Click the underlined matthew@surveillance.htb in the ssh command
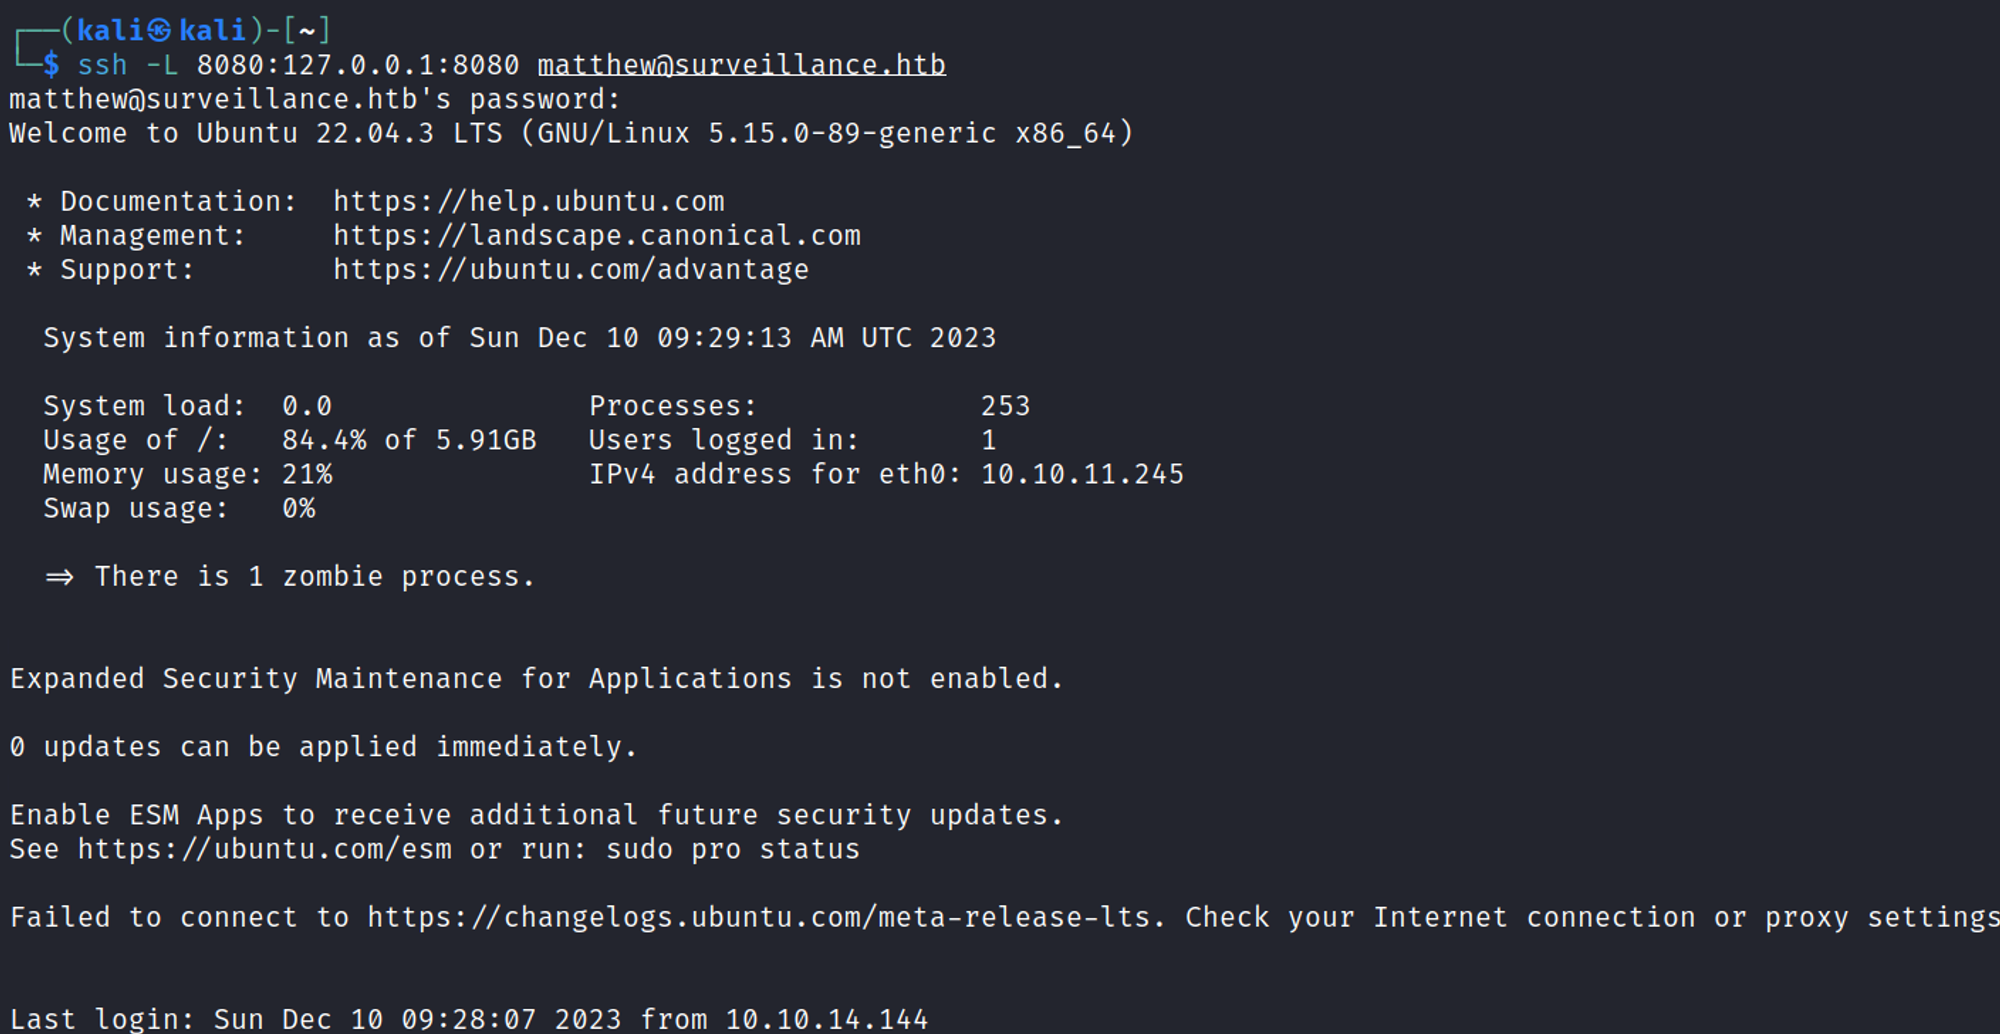This screenshot has width=2000, height=1034. click(741, 65)
